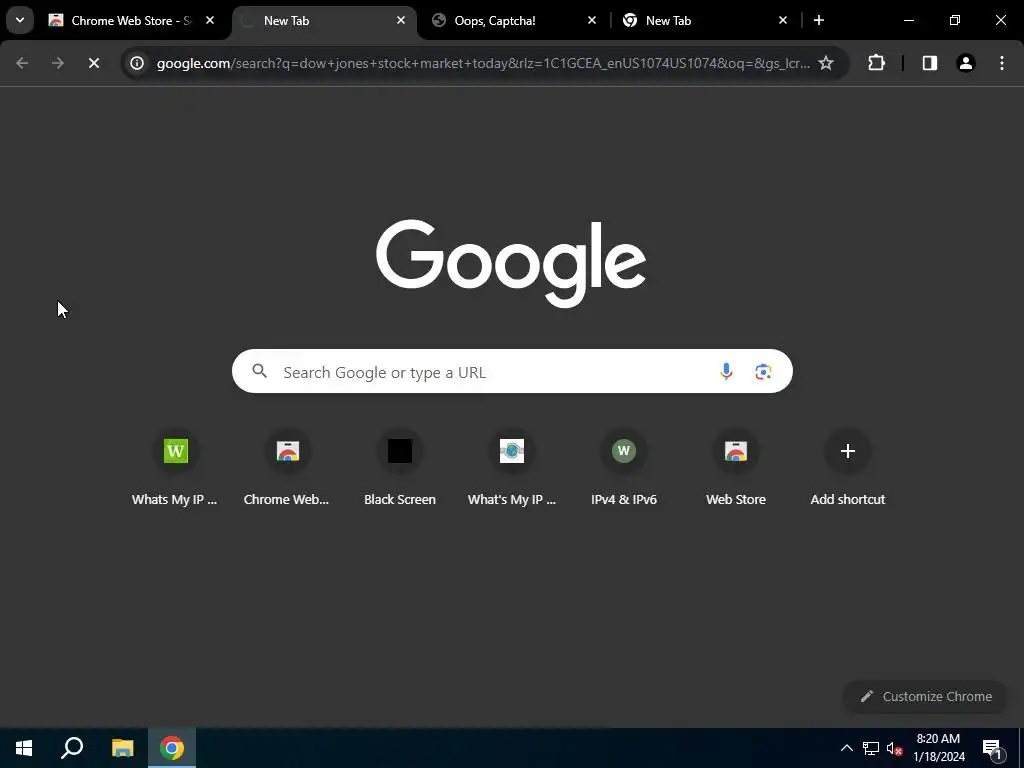This screenshot has height=768, width=1024.
Task: Switch to the Chrome Web Store tab
Action: [131, 20]
